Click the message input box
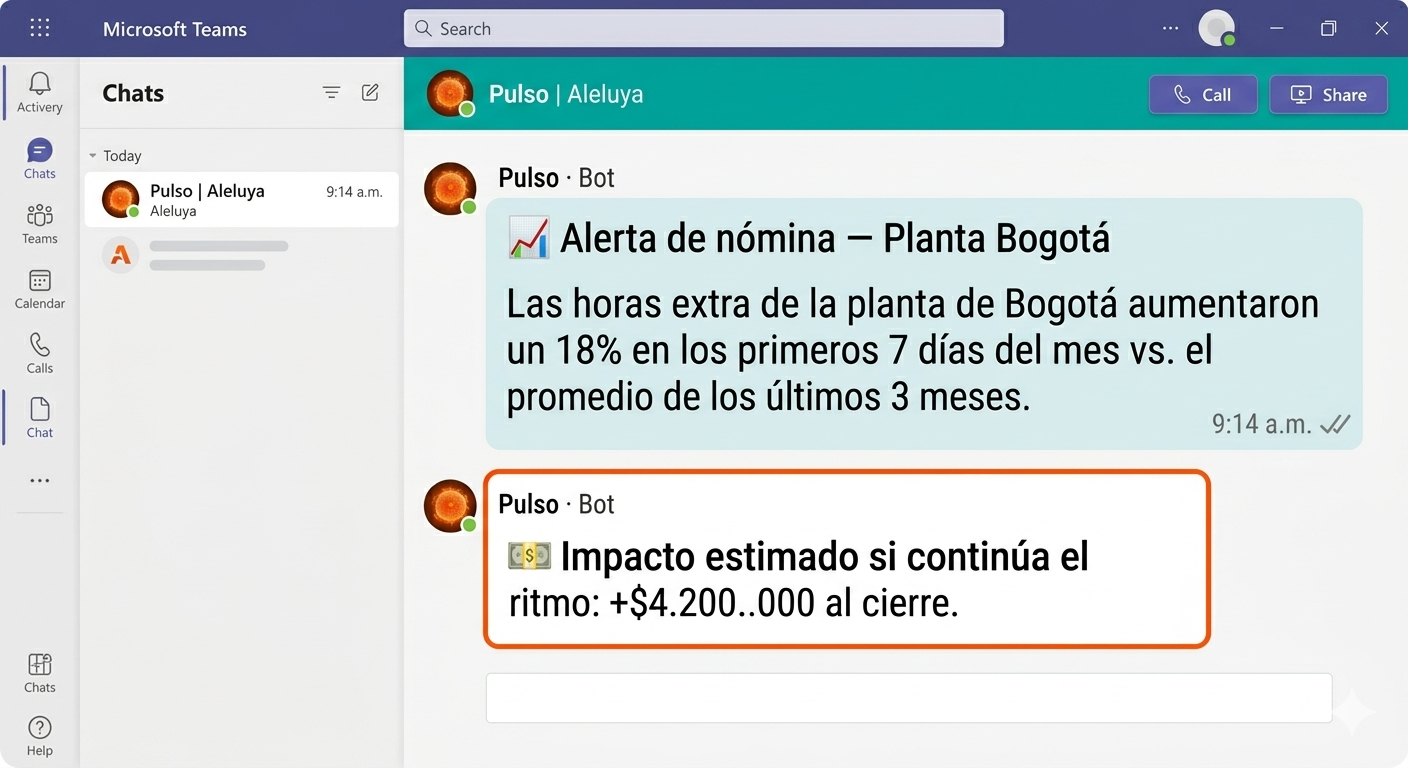This screenshot has width=1408, height=768. (x=908, y=697)
